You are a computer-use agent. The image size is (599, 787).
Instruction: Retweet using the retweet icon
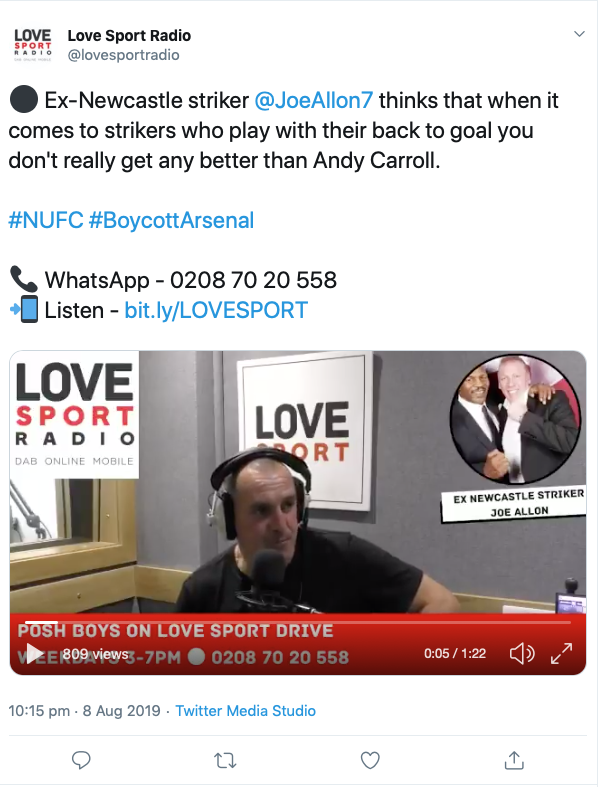coord(225,760)
